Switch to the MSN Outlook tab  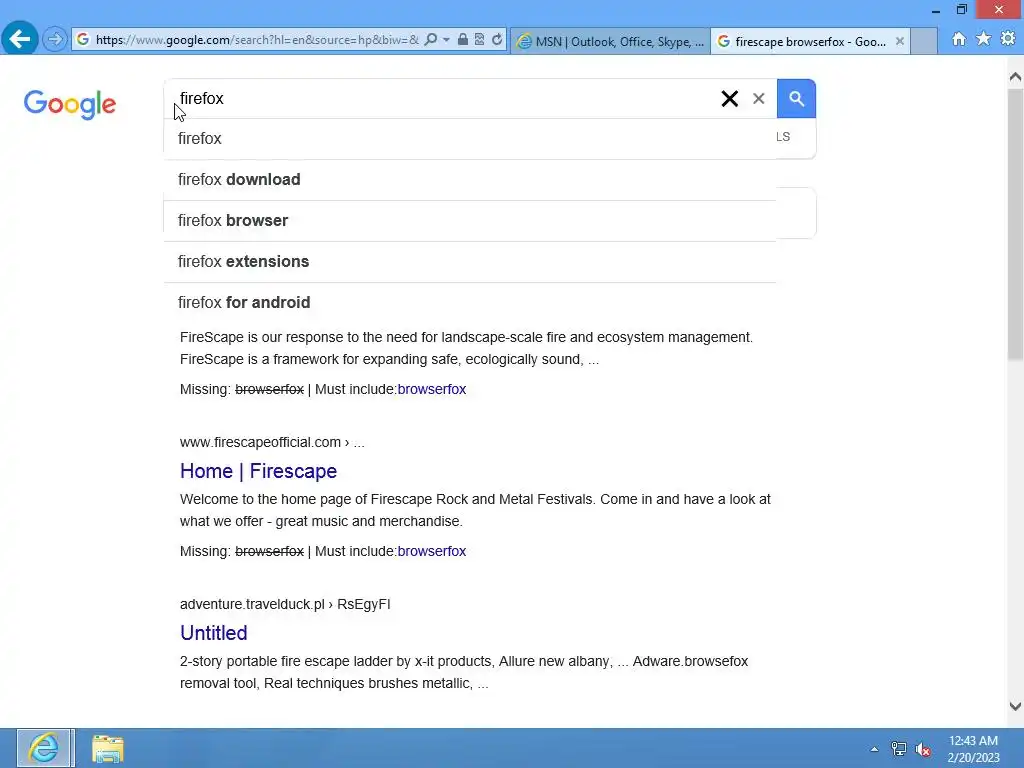tap(610, 41)
